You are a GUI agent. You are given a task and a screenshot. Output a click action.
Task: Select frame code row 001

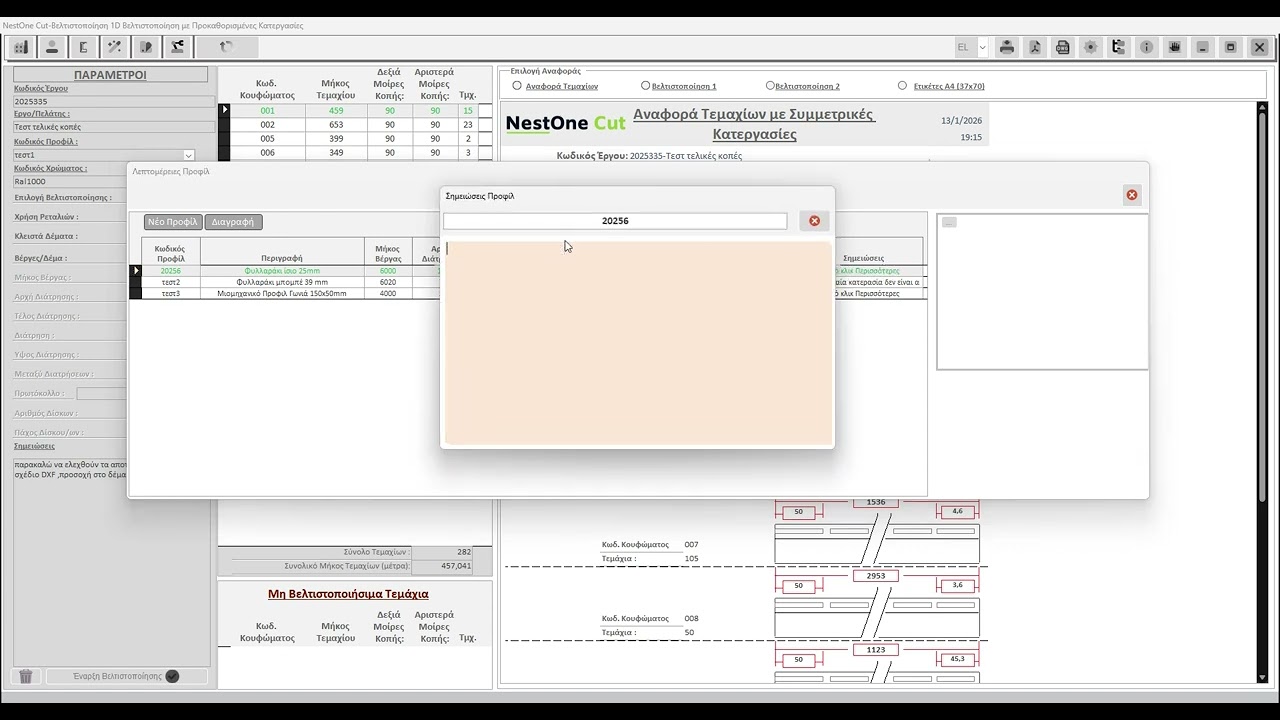(x=267, y=111)
